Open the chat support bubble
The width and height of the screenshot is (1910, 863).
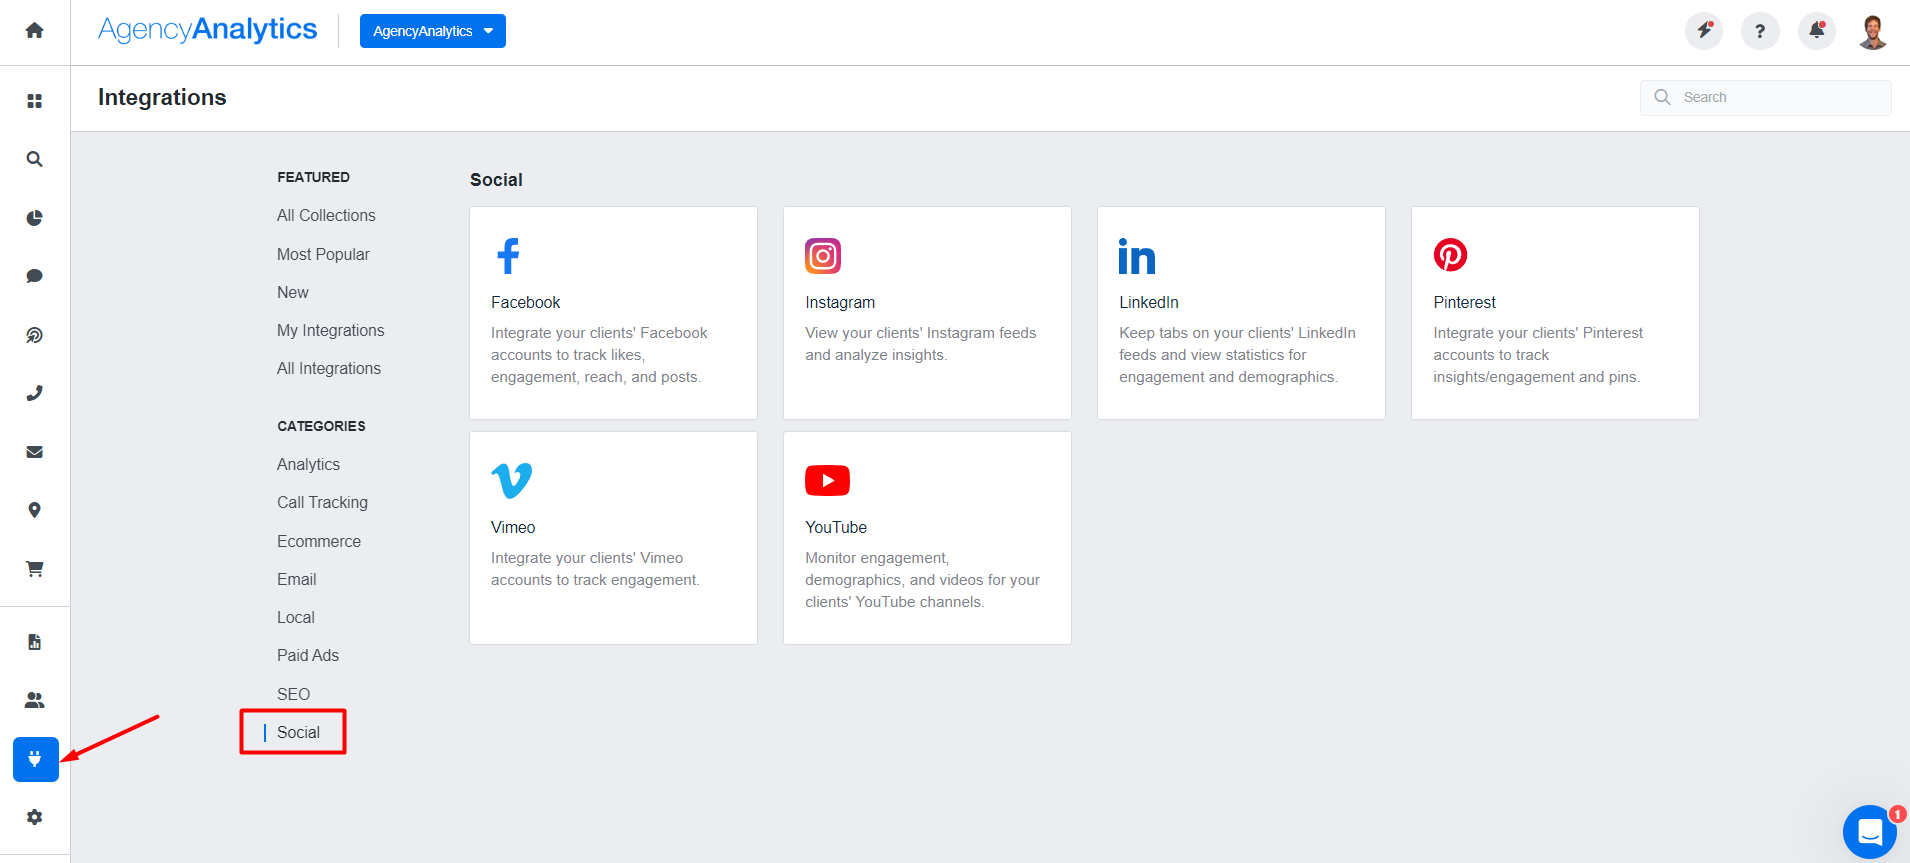click(x=1870, y=832)
